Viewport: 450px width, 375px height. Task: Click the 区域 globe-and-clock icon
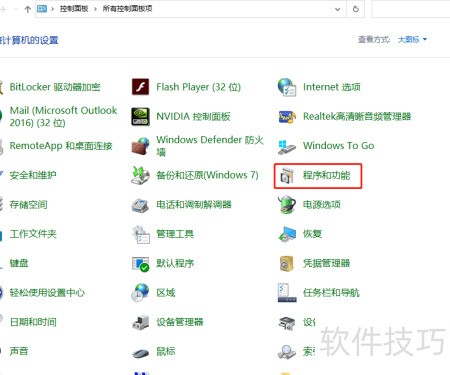click(140, 293)
